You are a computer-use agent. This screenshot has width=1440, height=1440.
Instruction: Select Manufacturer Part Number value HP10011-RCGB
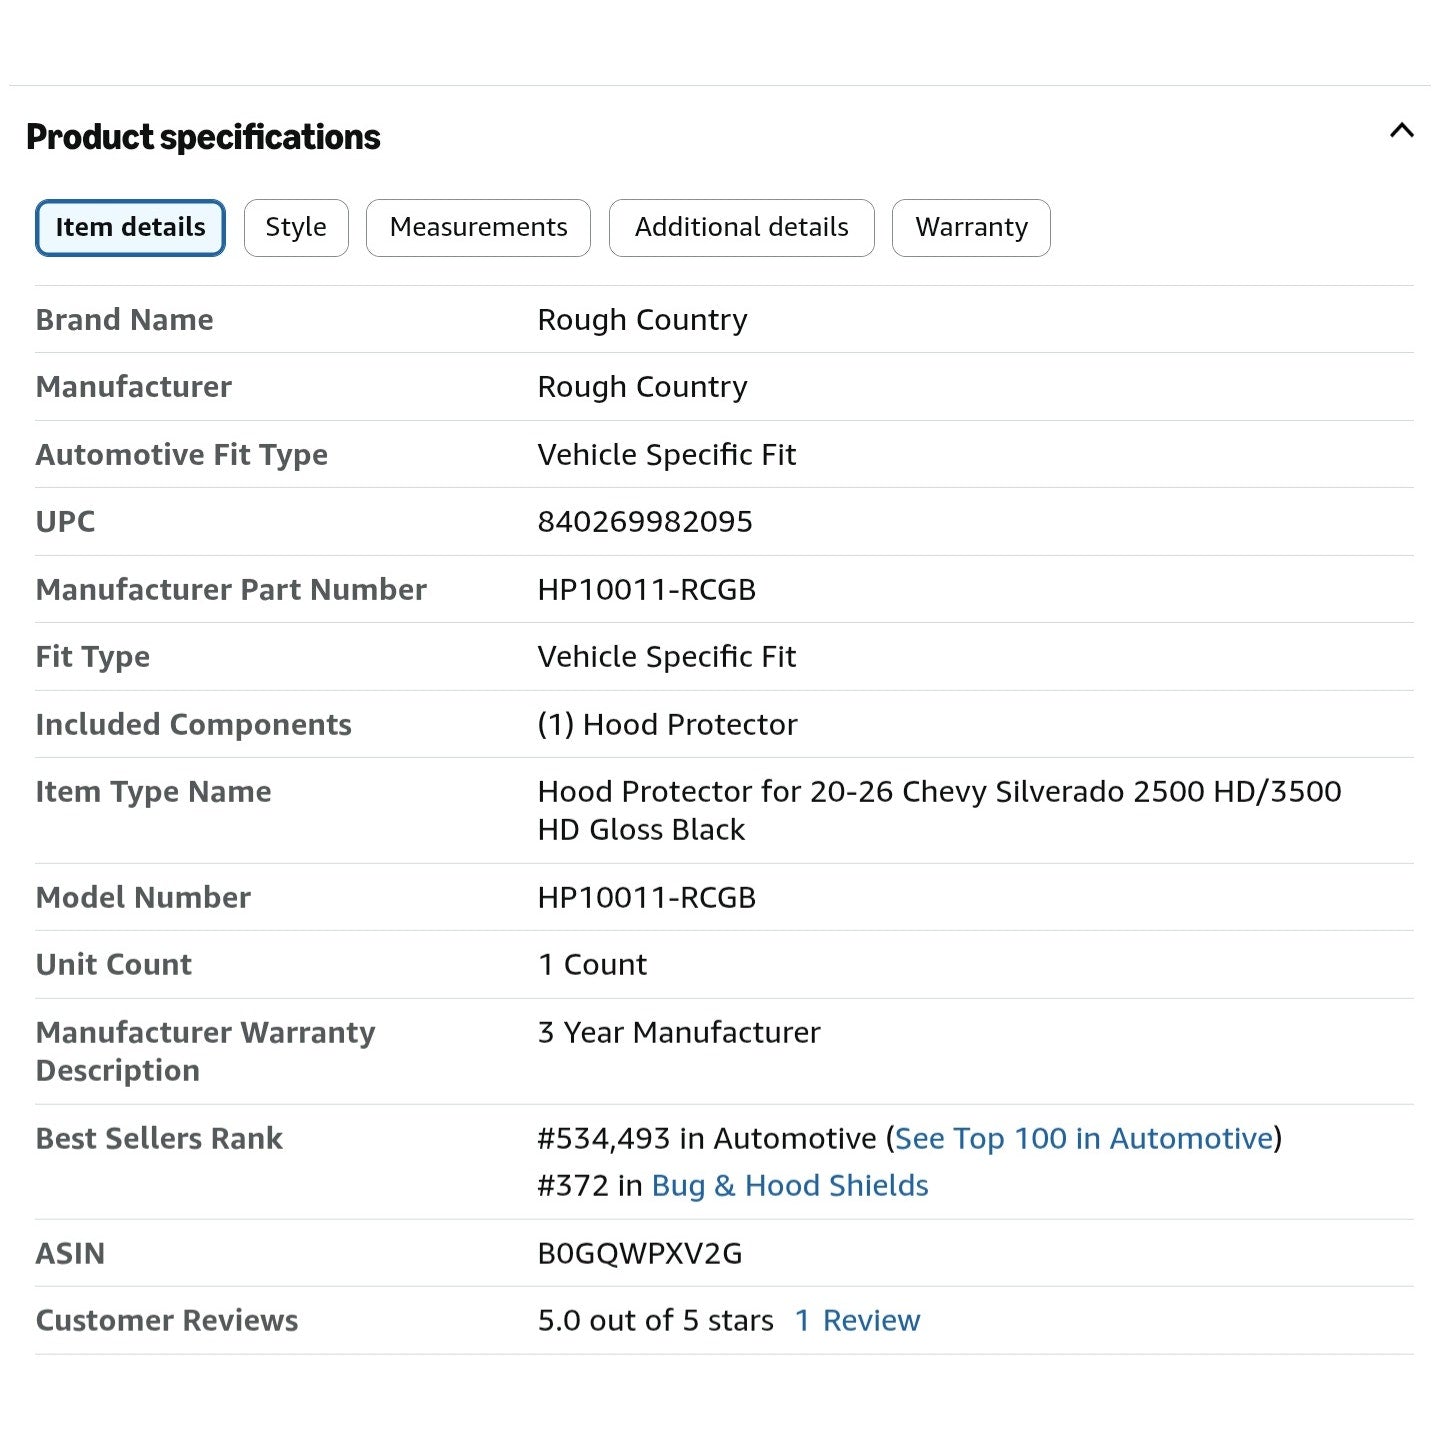coord(647,590)
